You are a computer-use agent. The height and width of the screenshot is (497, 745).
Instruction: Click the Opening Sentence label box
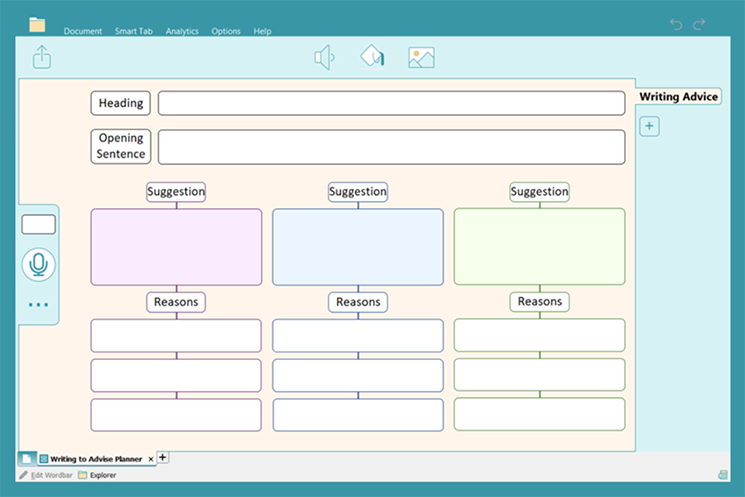121,146
